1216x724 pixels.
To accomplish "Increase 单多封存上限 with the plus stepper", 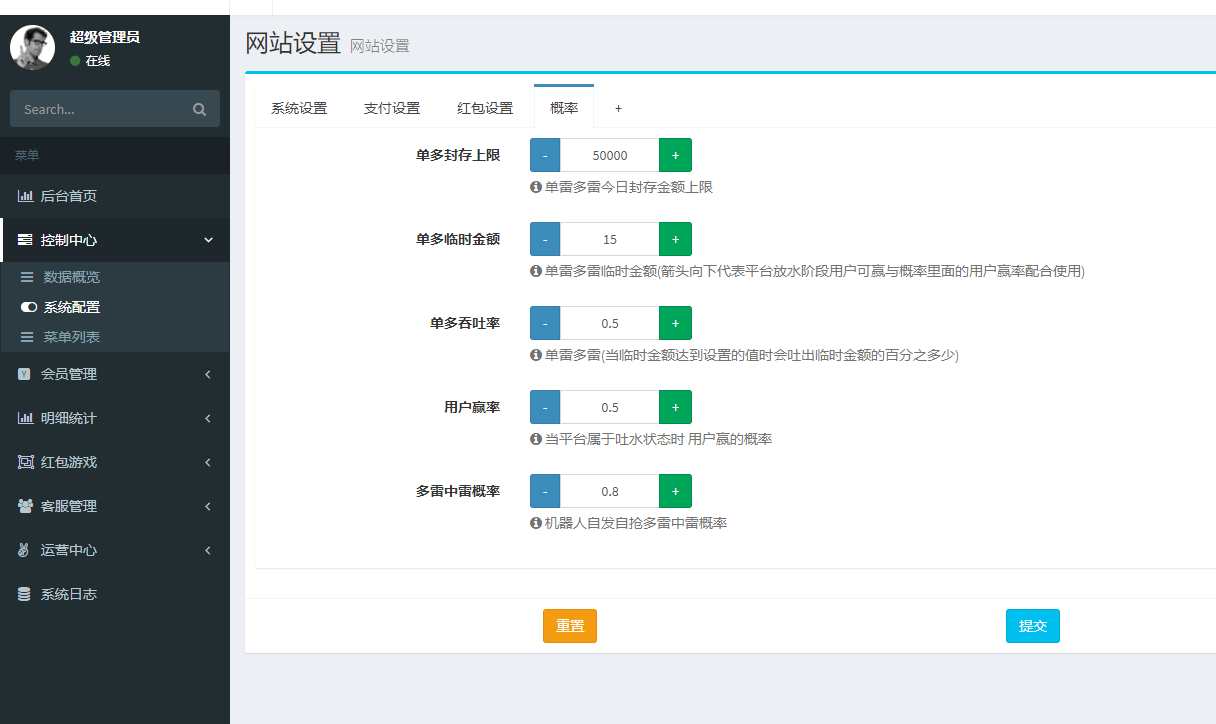I will coord(675,155).
